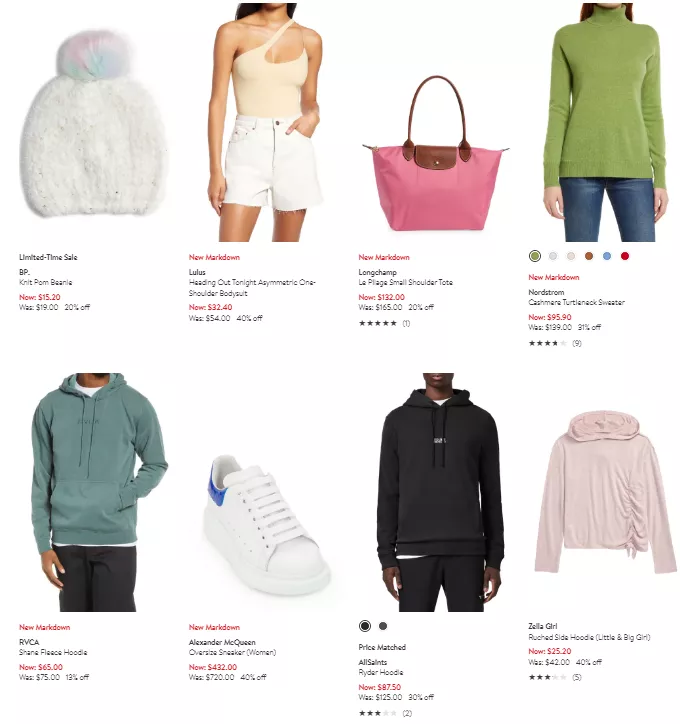Select the green sweater color swatch
The height and width of the screenshot is (724, 680).
tap(535, 256)
